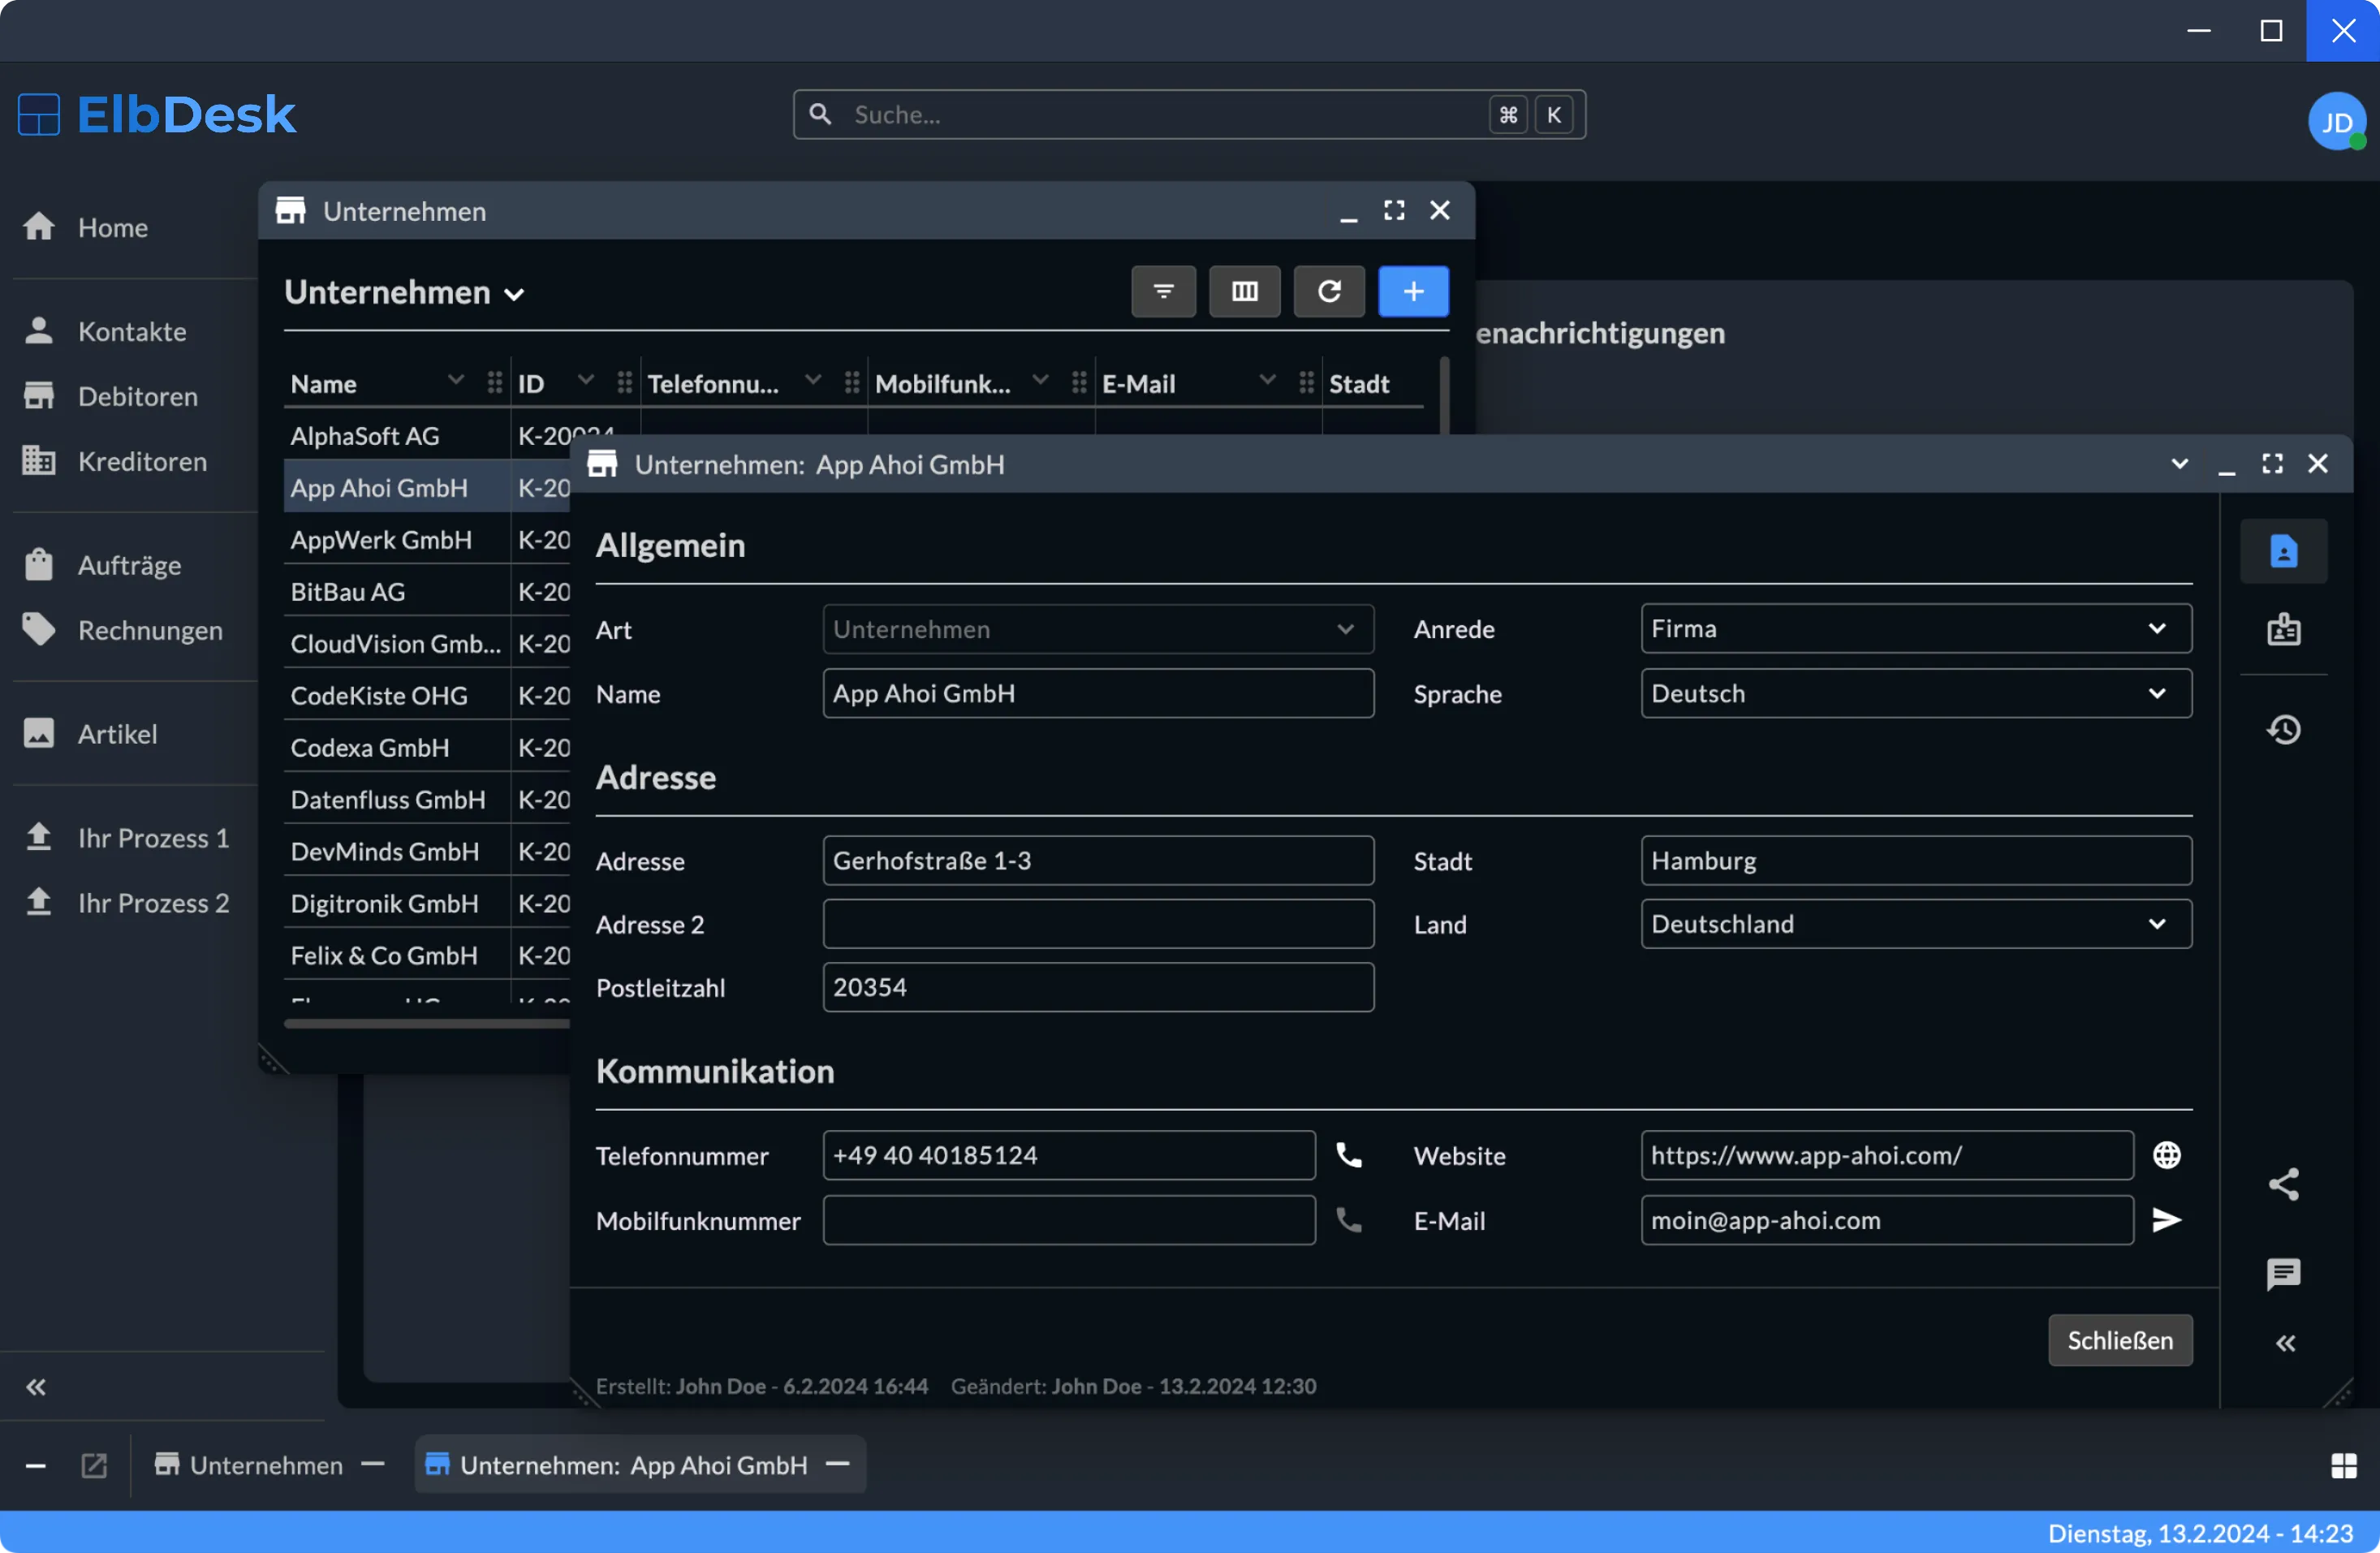Open the website via the globe icon
This screenshot has width=2380, height=1553.
(x=2167, y=1155)
